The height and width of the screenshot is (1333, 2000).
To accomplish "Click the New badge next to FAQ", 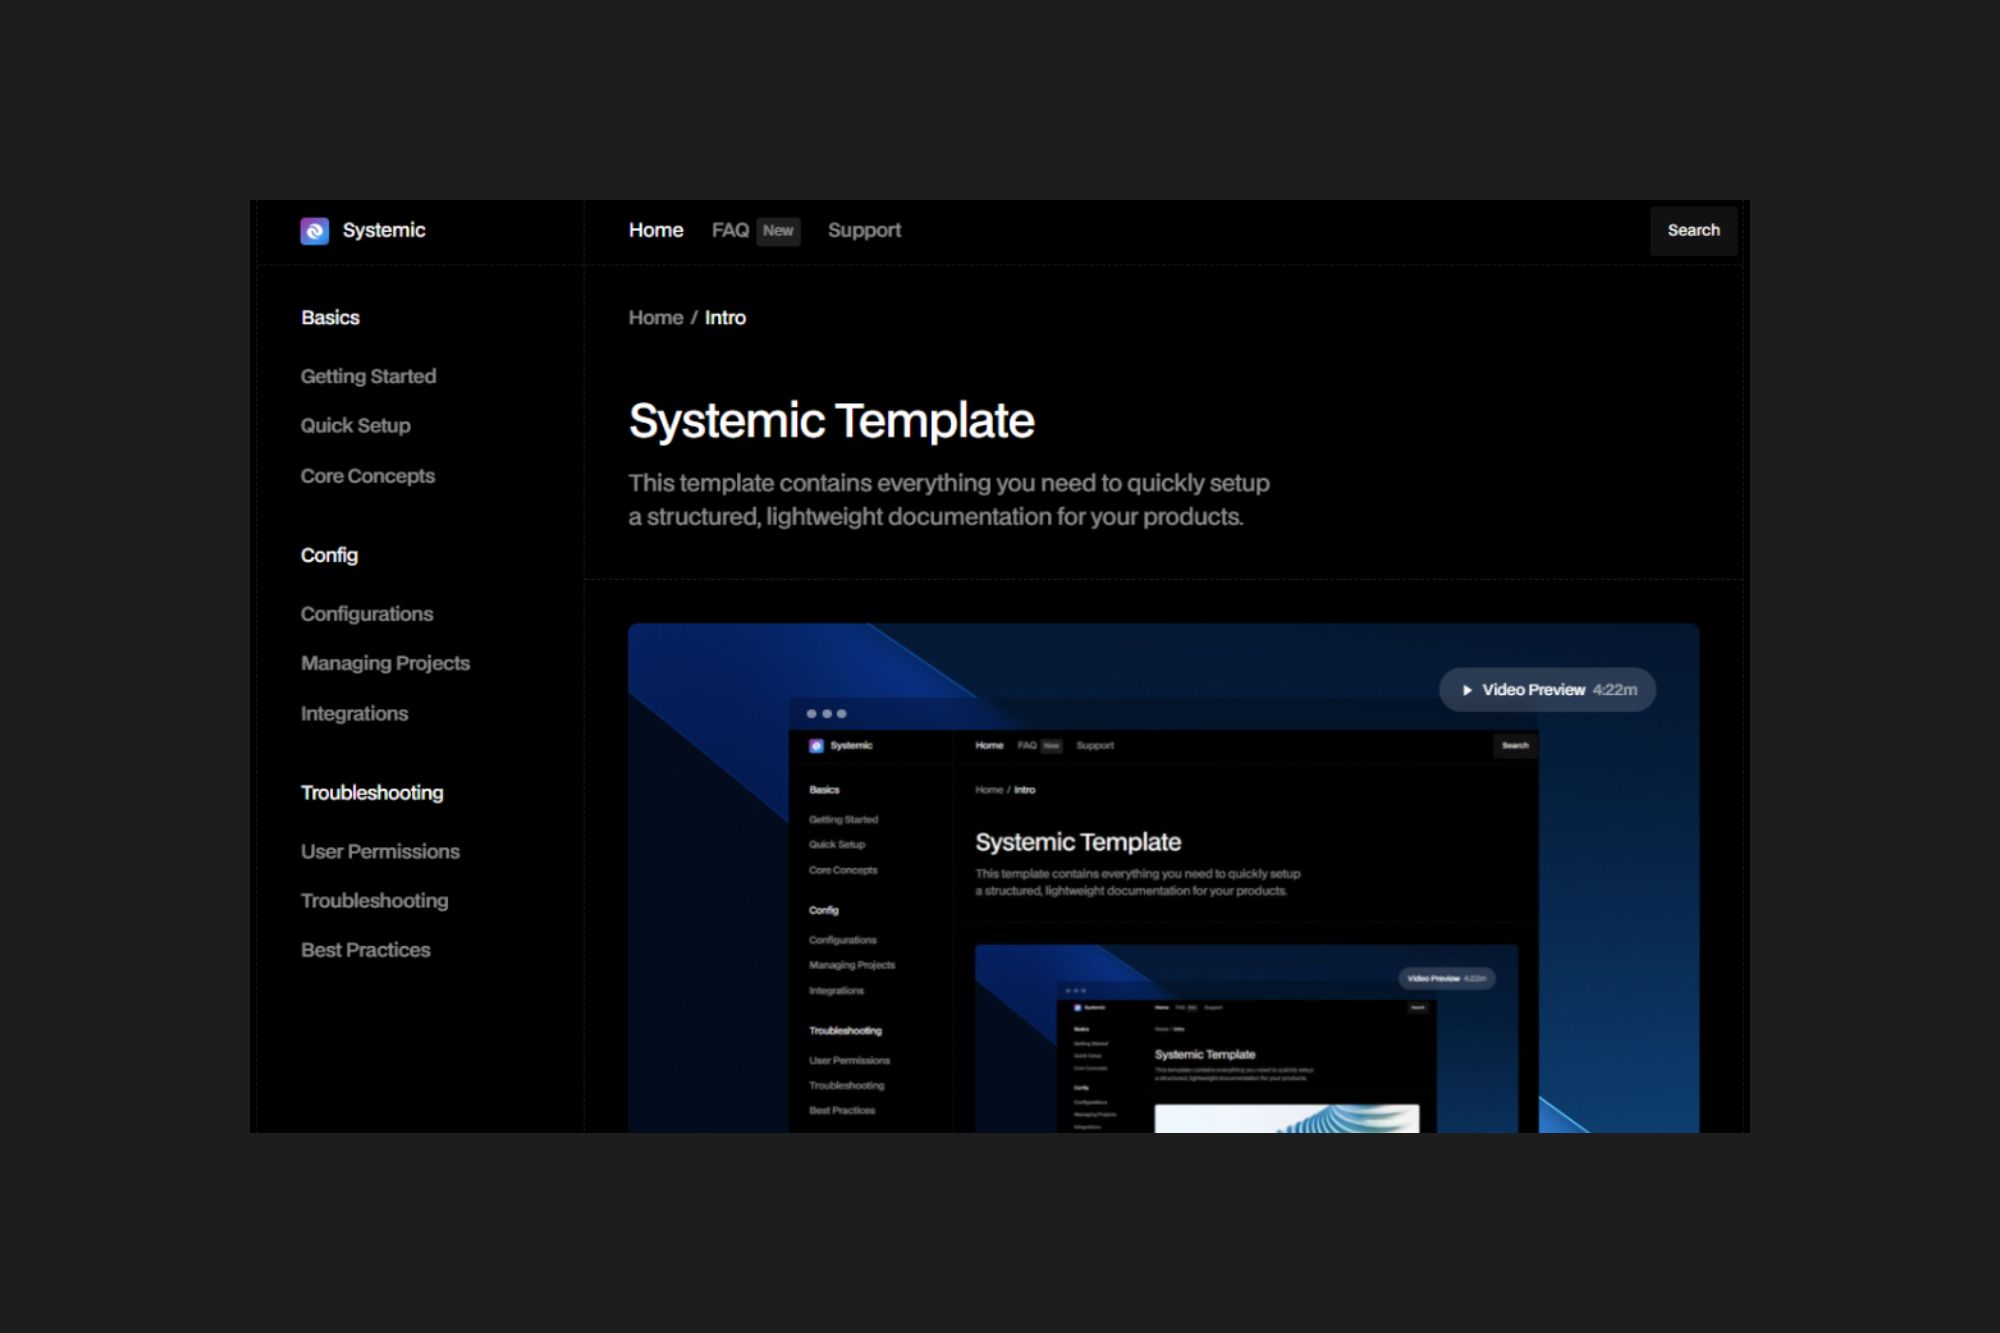I will [x=778, y=231].
